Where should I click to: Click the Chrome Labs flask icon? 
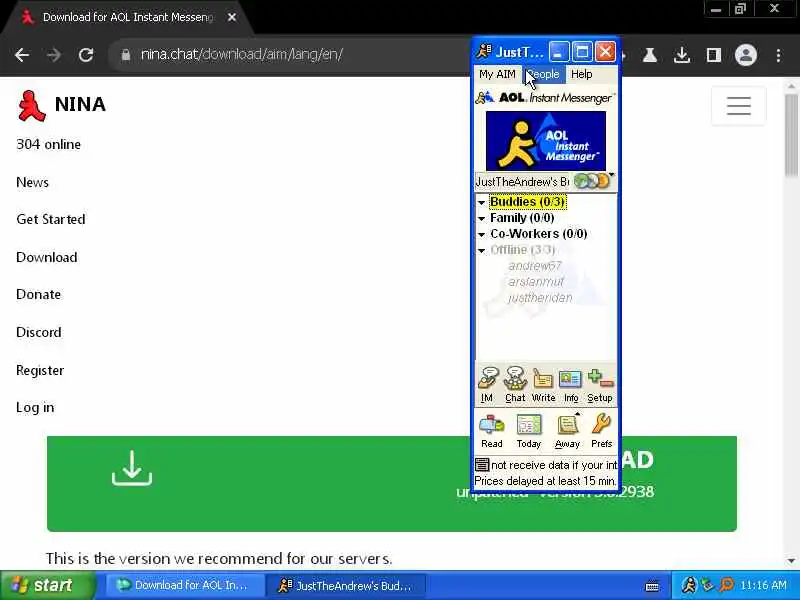point(649,55)
